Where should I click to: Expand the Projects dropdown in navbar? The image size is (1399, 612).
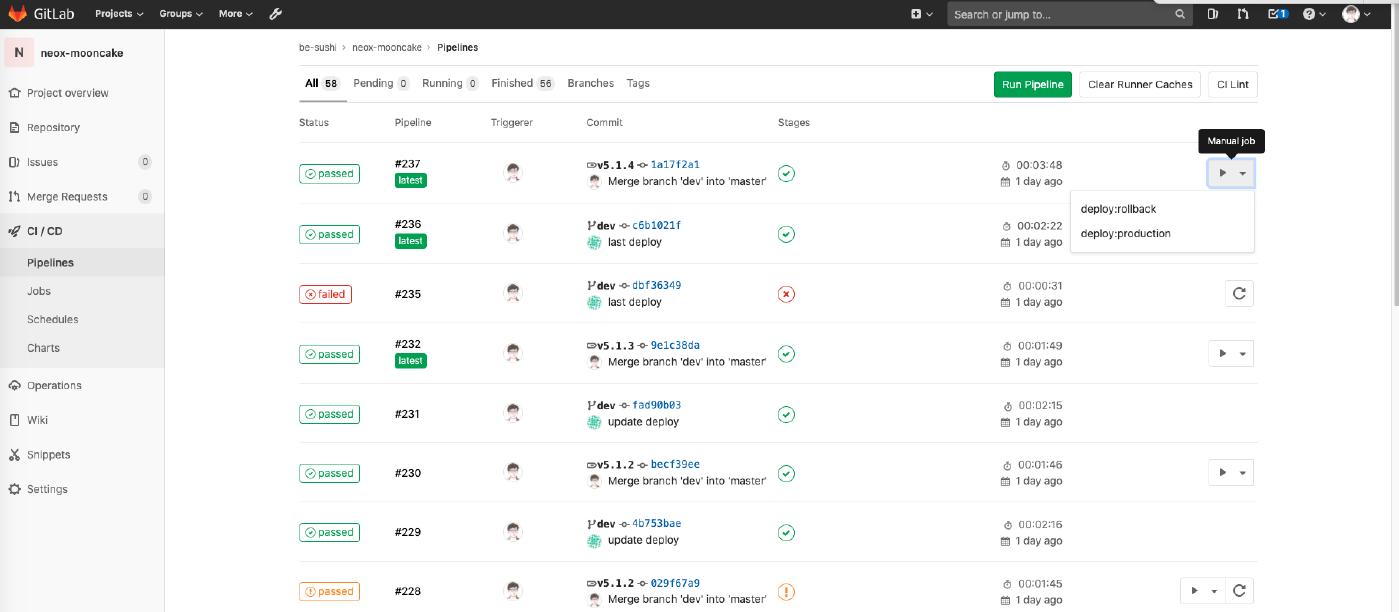point(119,14)
